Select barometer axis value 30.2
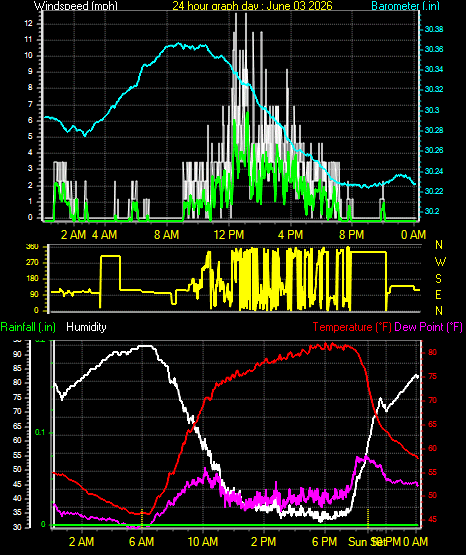Viewport: 466px width, 555px height. coord(432,211)
